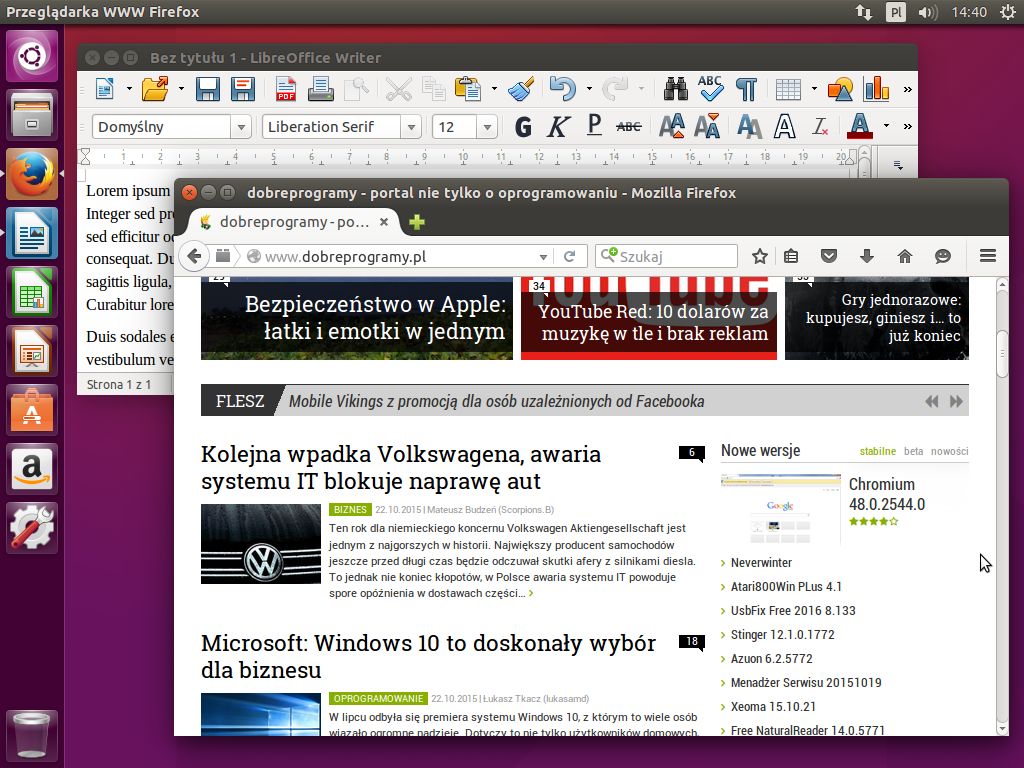1024x768 pixels.
Task: Show next FLESZ news item
Action: pos(956,401)
